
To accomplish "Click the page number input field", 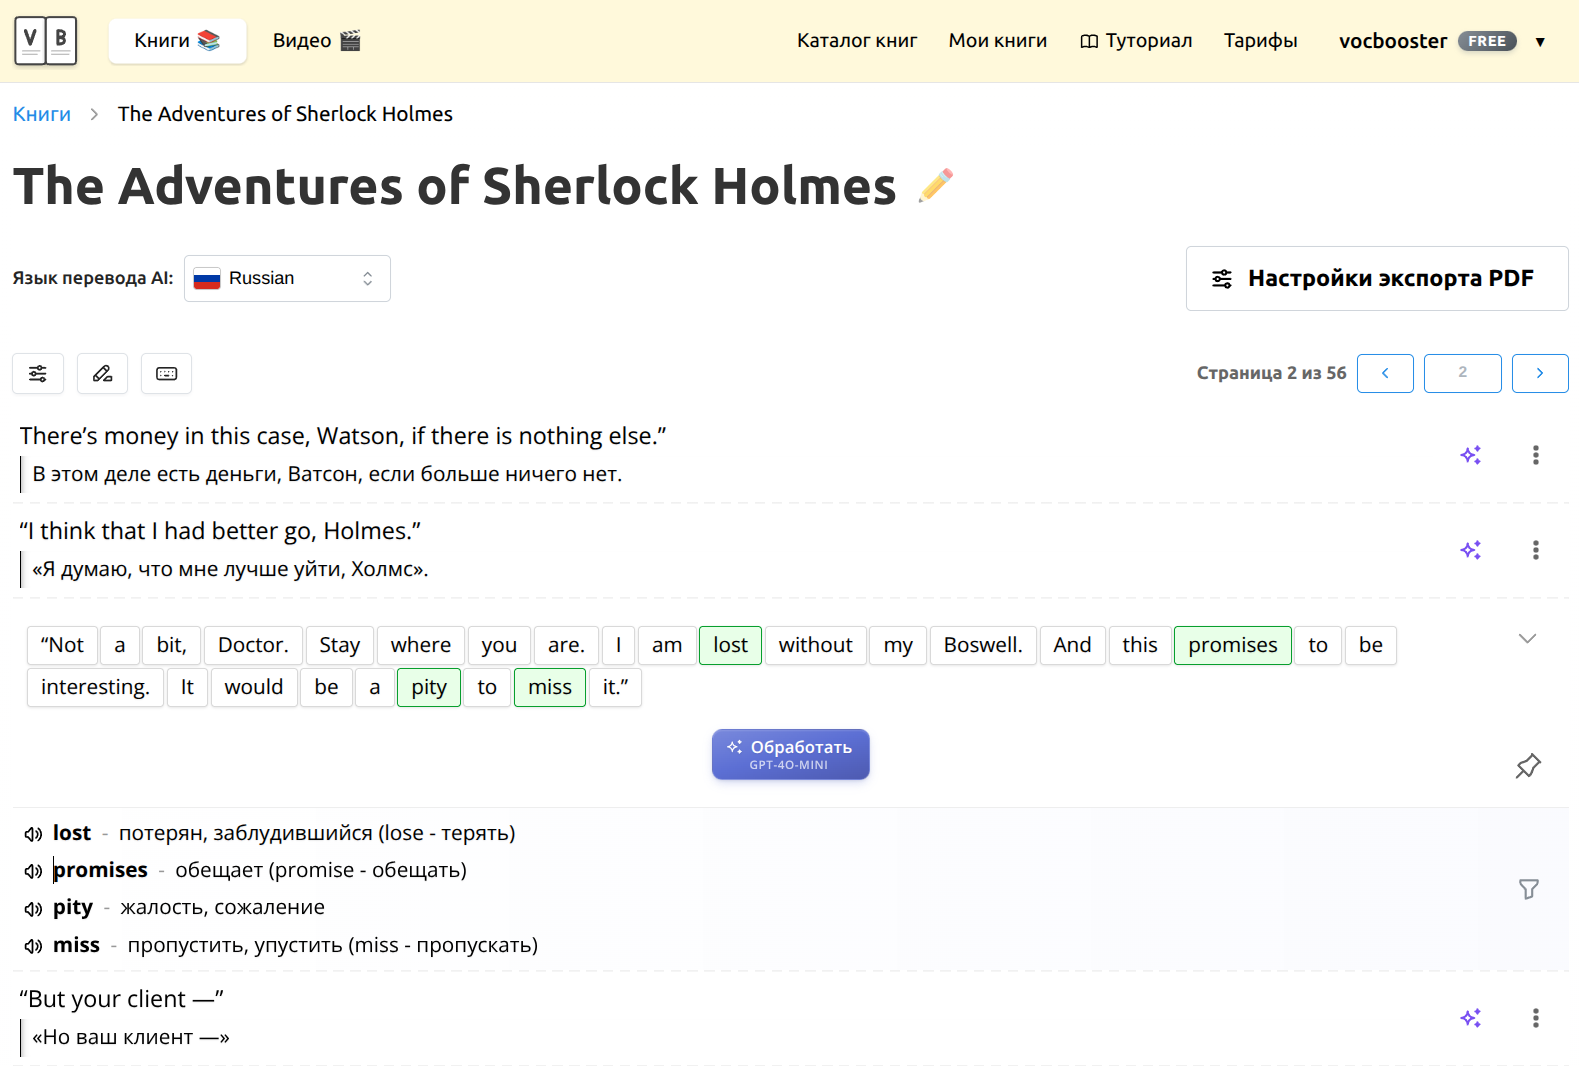I will 1462,373.
